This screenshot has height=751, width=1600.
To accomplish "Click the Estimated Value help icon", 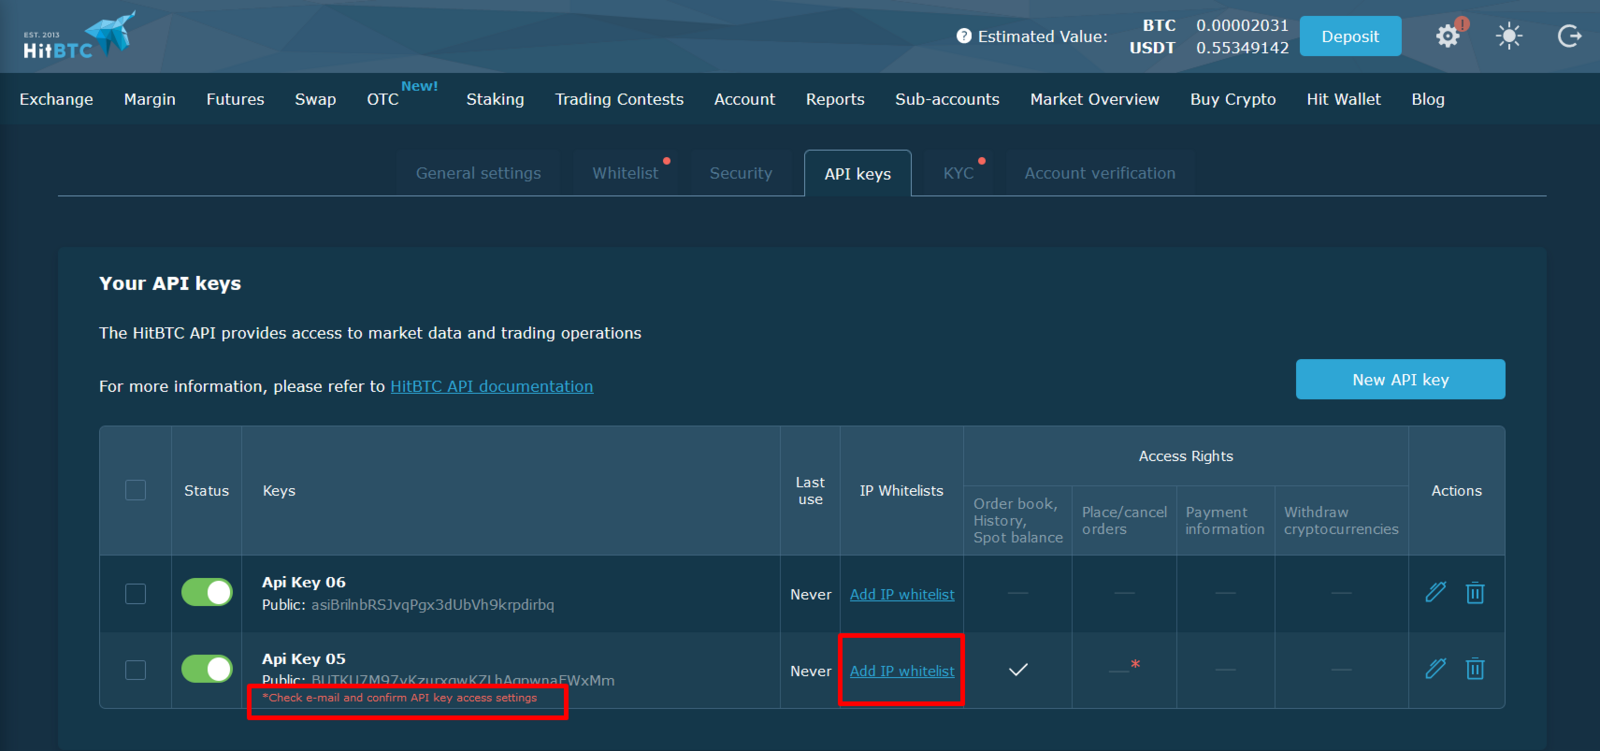I will [964, 36].
